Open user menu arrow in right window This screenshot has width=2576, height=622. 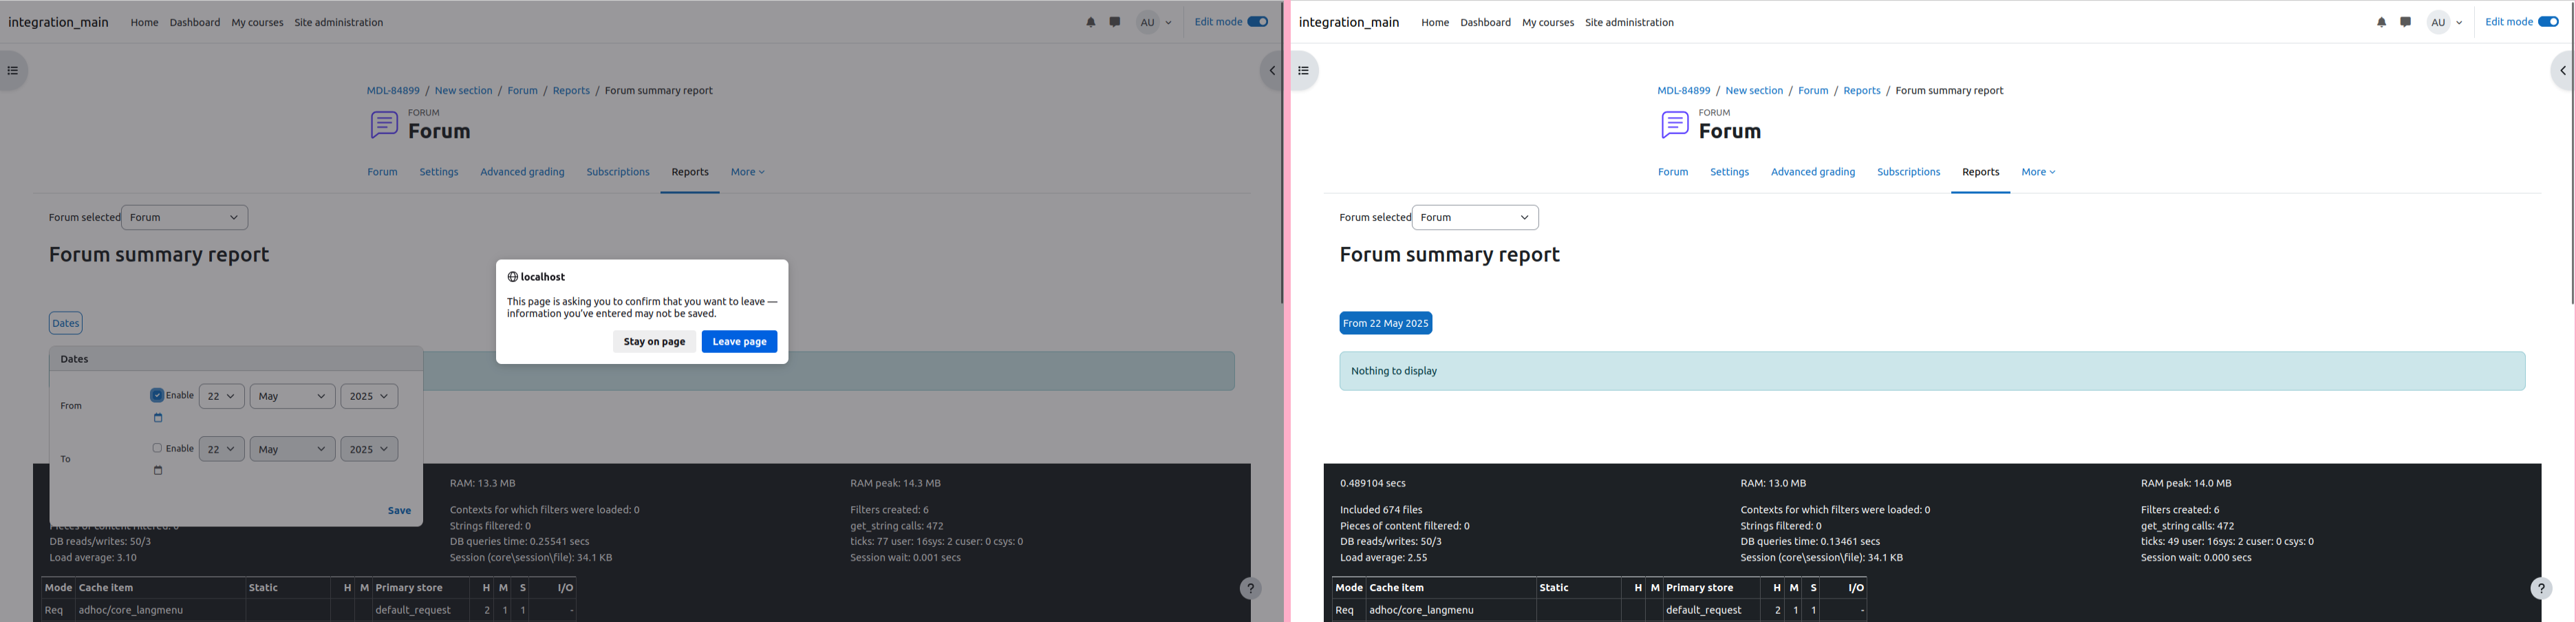click(x=2459, y=23)
